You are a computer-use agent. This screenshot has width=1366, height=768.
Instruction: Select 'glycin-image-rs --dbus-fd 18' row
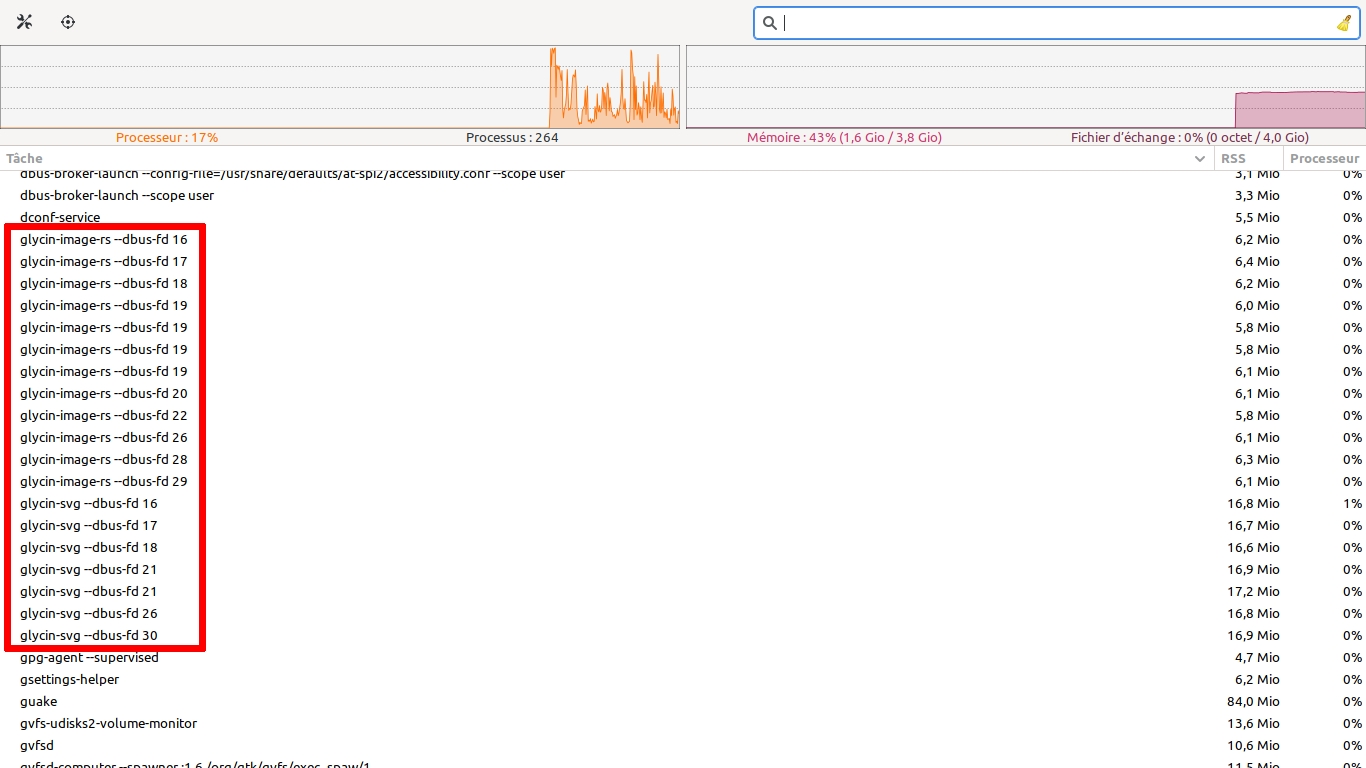(683, 283)
